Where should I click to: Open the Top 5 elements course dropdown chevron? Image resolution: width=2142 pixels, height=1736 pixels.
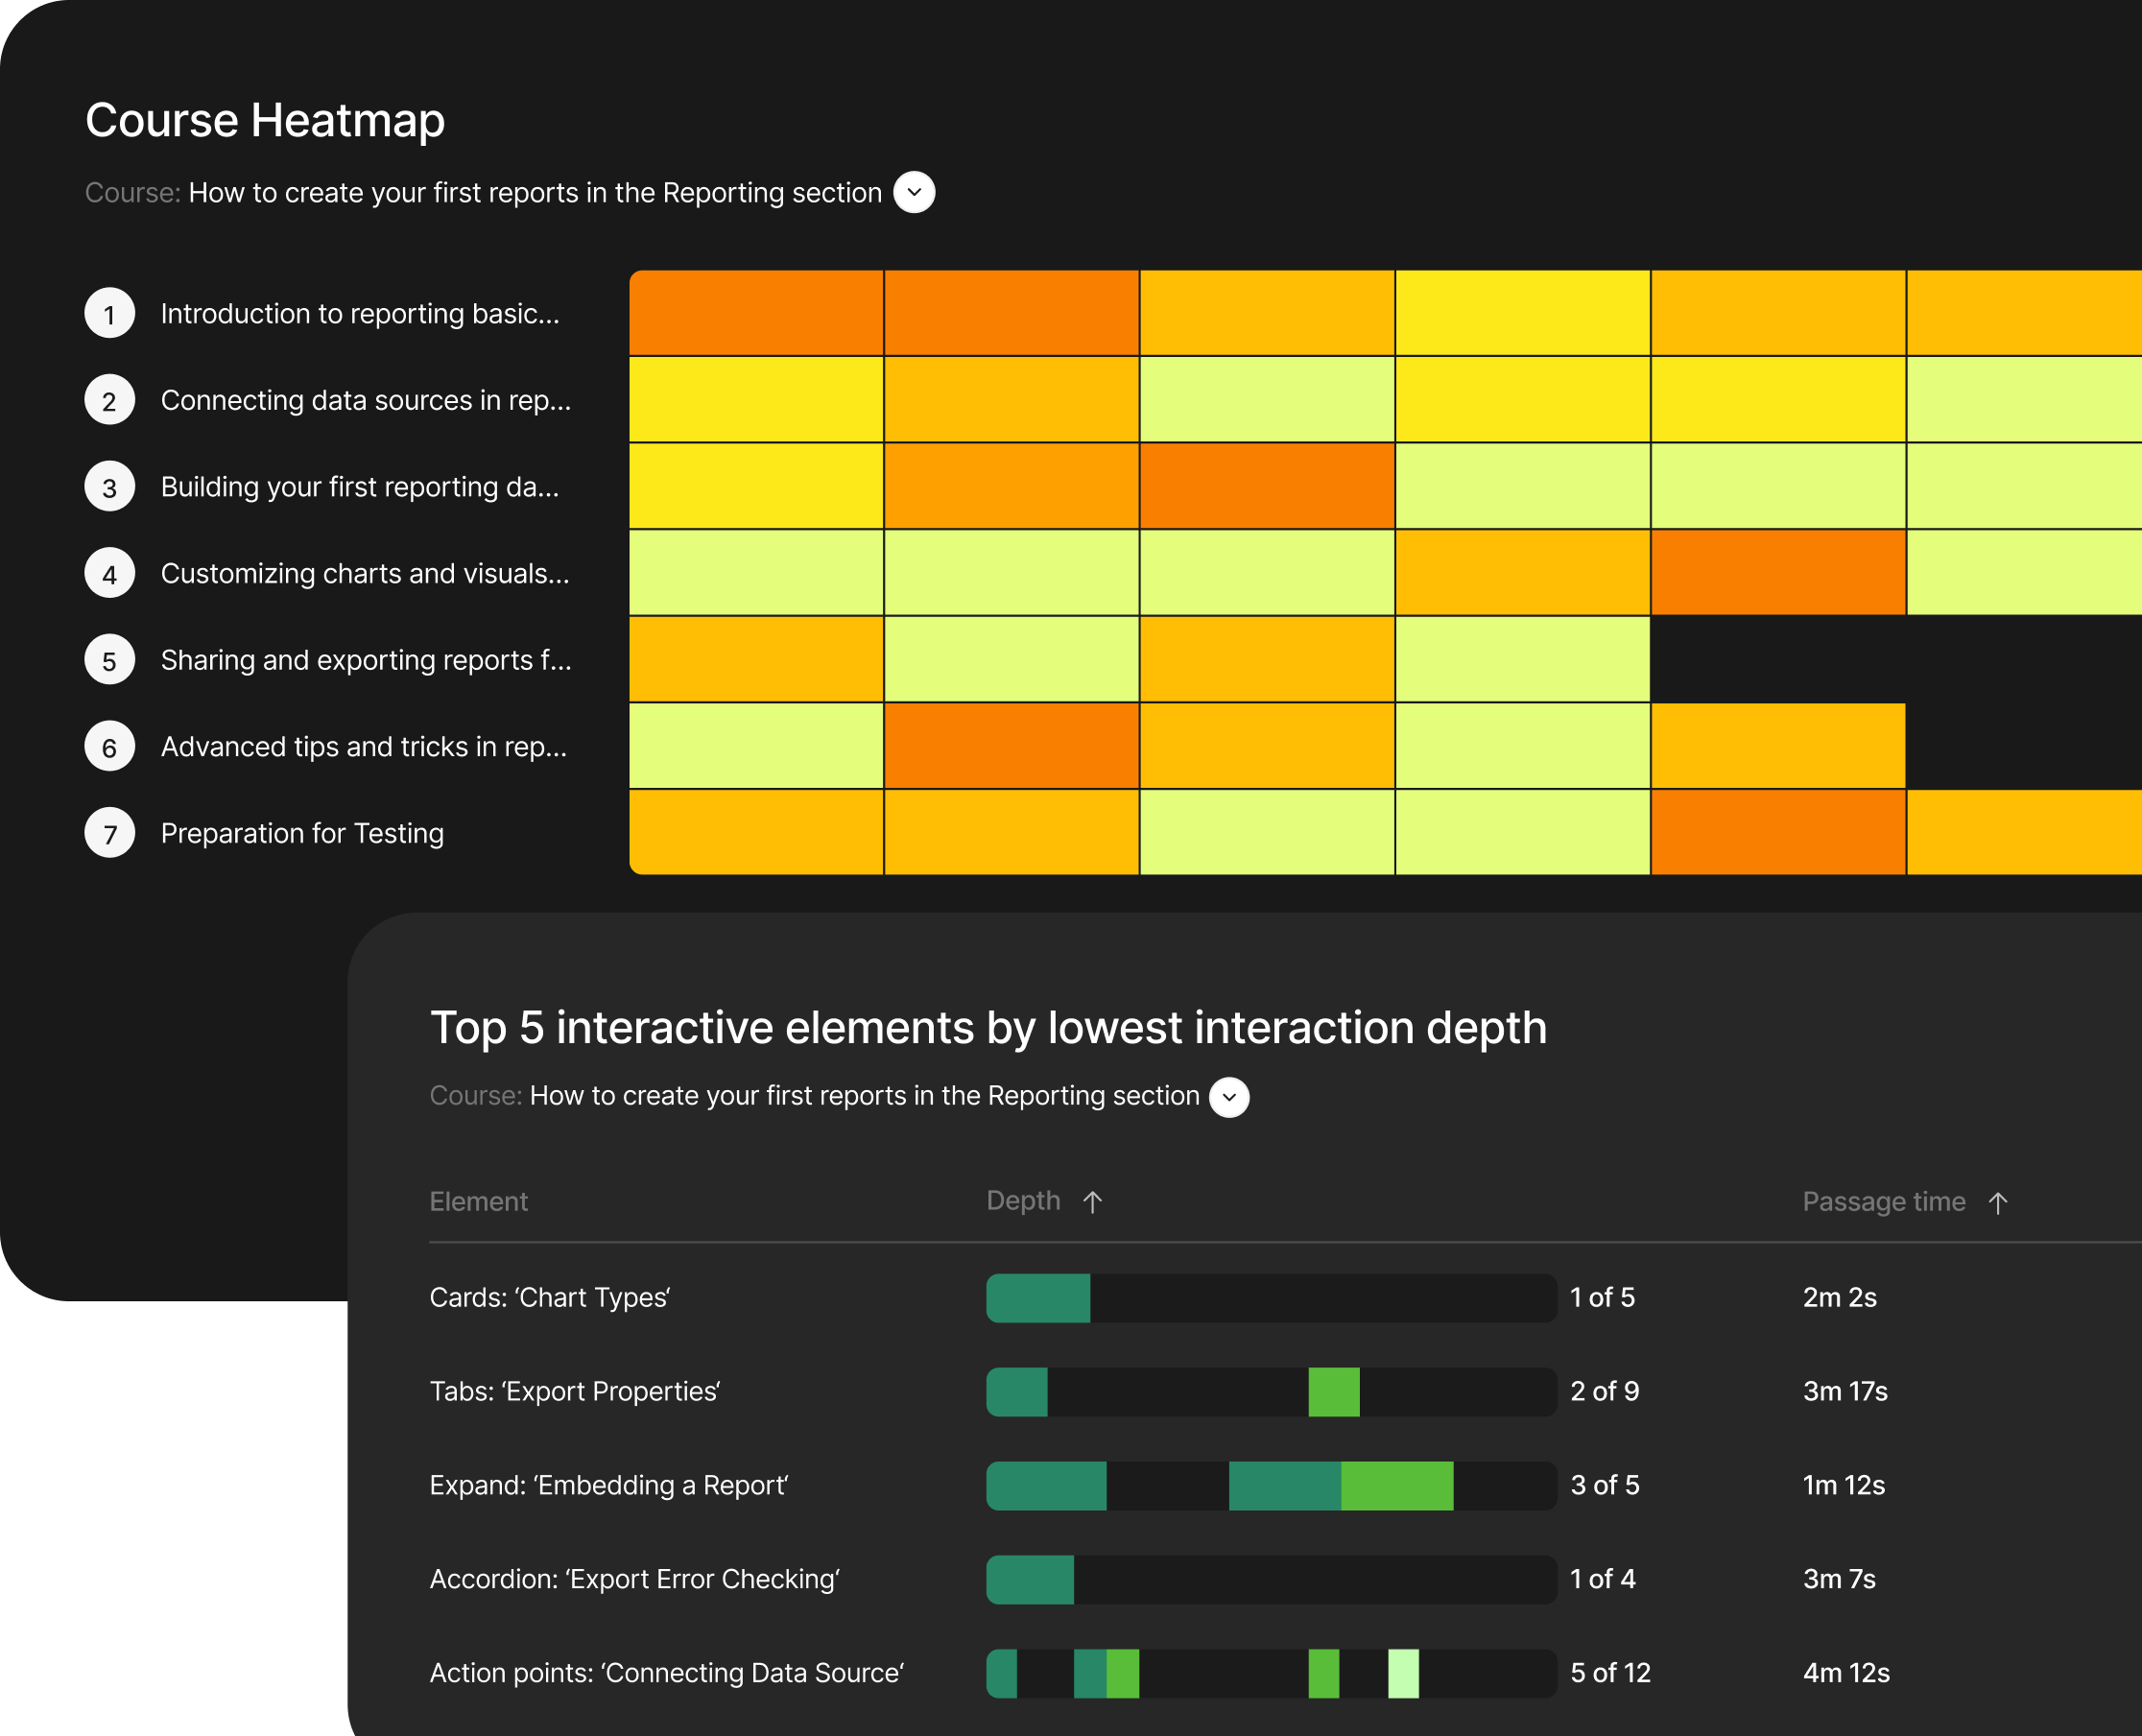[1229, 1097]
